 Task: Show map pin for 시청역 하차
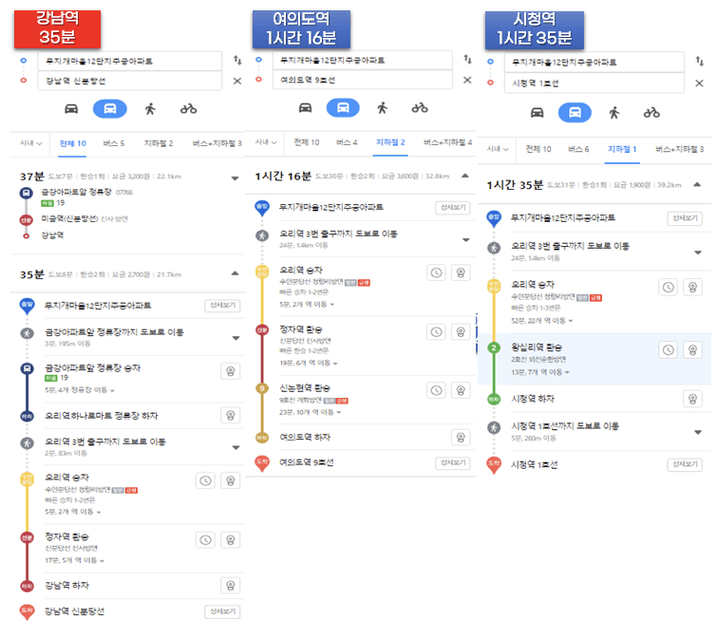pyautogui.click(x=692, y=399)
